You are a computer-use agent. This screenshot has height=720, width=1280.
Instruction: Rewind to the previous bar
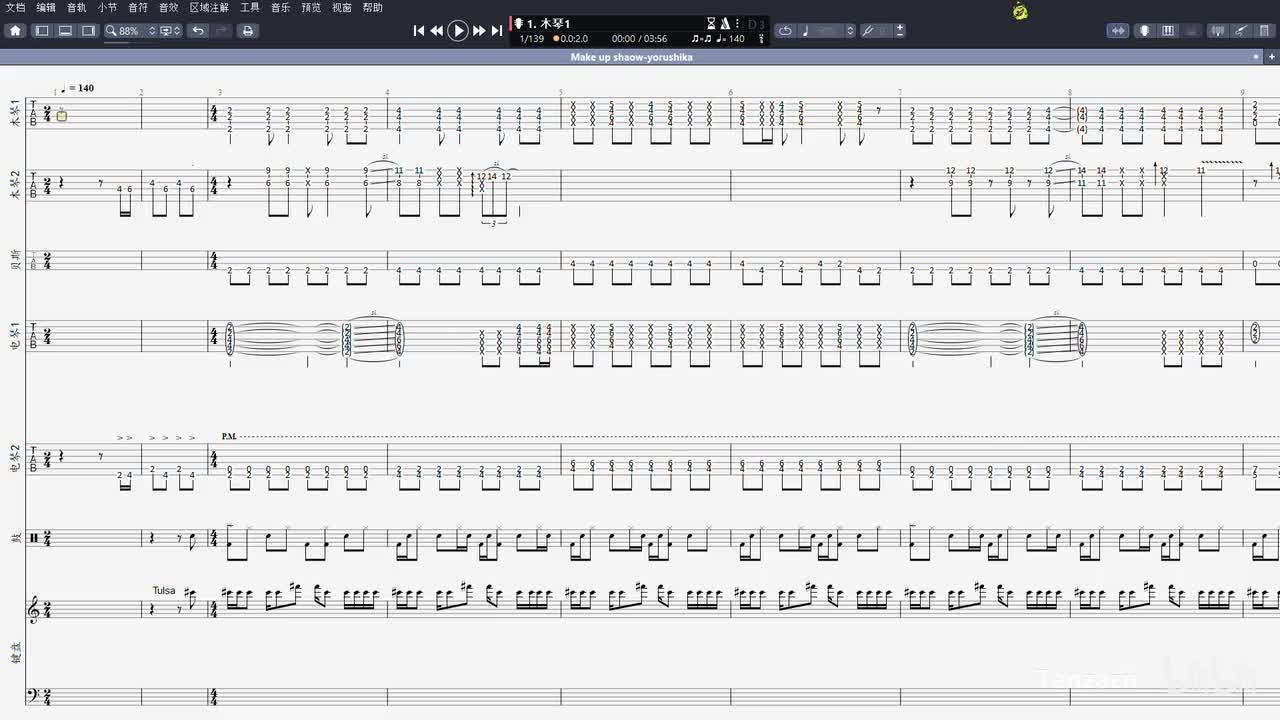pos(437,31)
